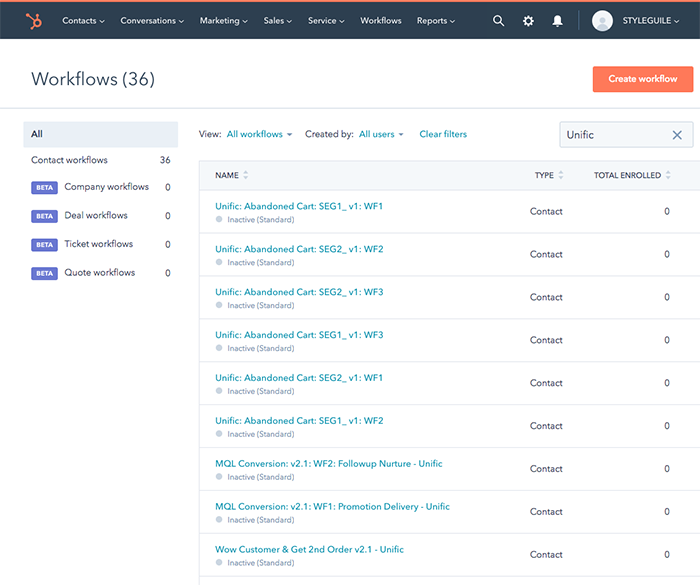The height and width of the screenshot is (585, 700).
Task: Open the STYLEGUILE account dropdown
Action: click(x=650, y=21)
